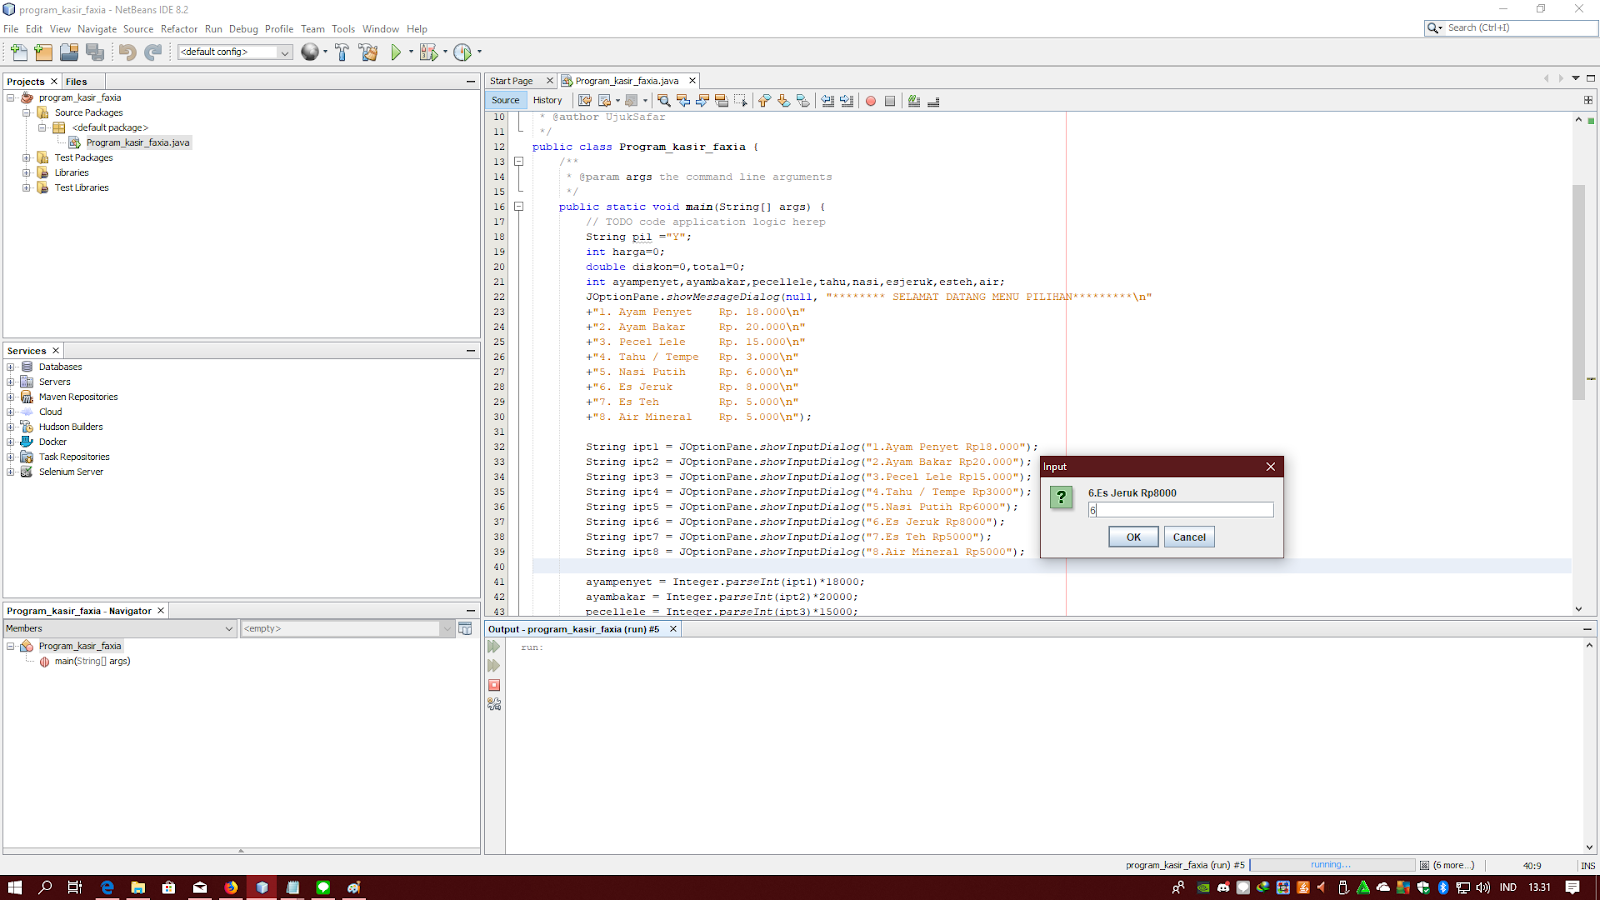Image resolution: width=1600 pixels, height=900 pixels.
Task: Open the Windows notification center
Action: (x=1573, y=887)
